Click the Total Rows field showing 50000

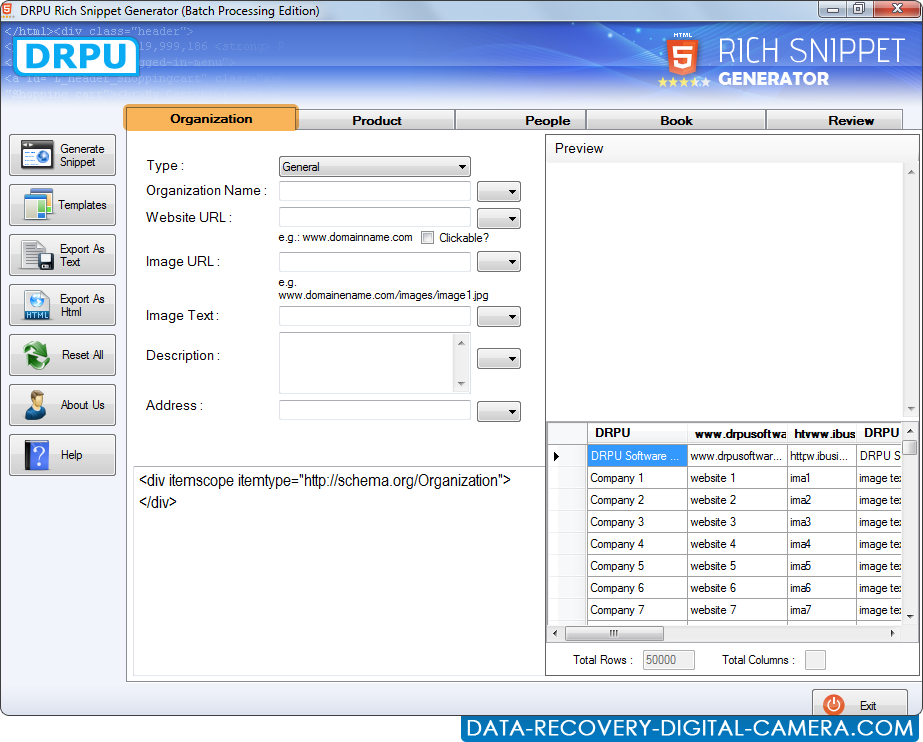(x=669, y=660)
